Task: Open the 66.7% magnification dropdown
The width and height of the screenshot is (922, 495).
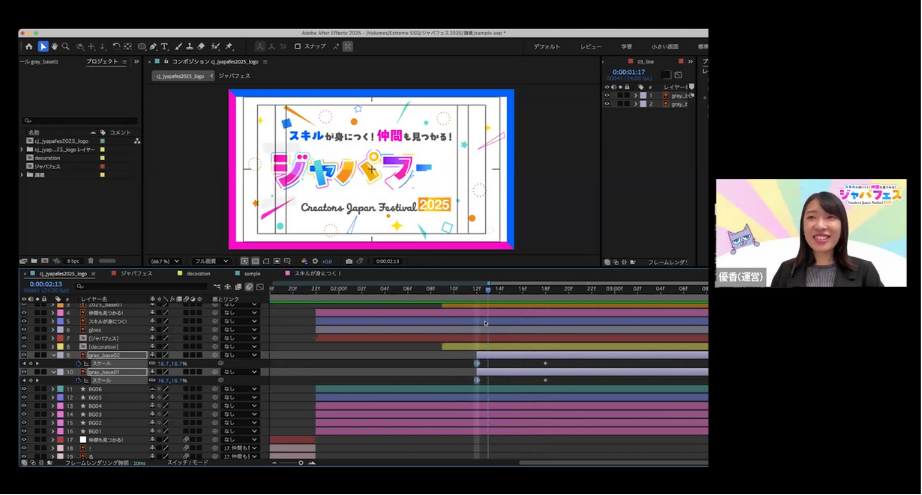Action: 165,261
